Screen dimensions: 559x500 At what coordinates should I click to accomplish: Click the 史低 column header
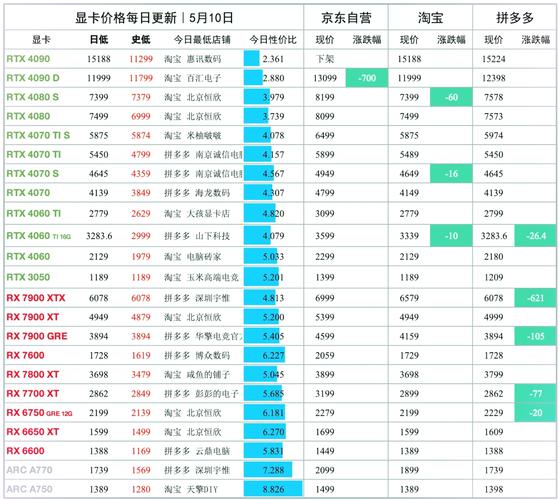tap(141, 40)
